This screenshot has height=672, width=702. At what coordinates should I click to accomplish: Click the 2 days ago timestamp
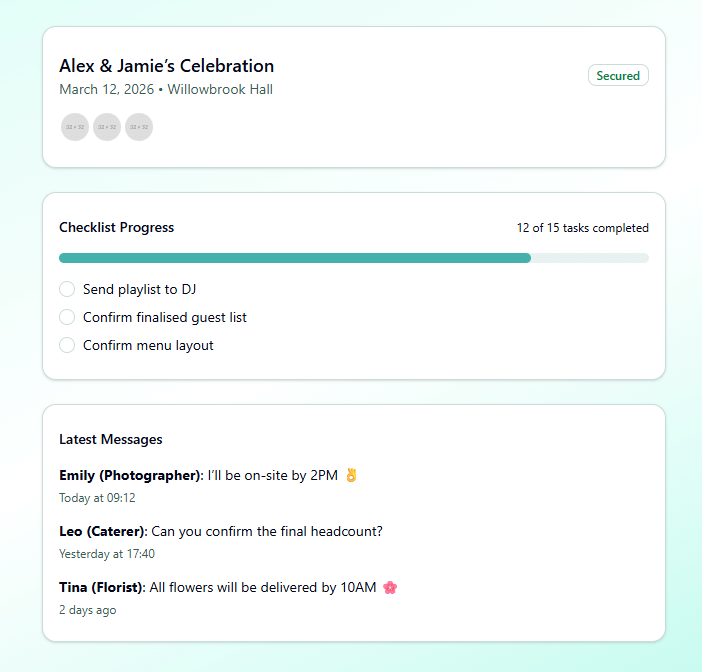88,610
